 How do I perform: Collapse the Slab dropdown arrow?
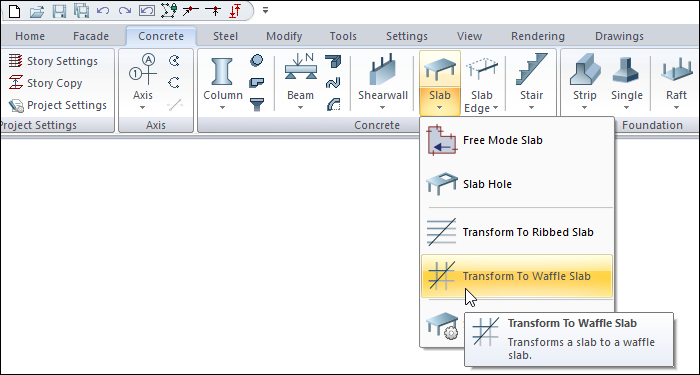click(x=440, y=107)
